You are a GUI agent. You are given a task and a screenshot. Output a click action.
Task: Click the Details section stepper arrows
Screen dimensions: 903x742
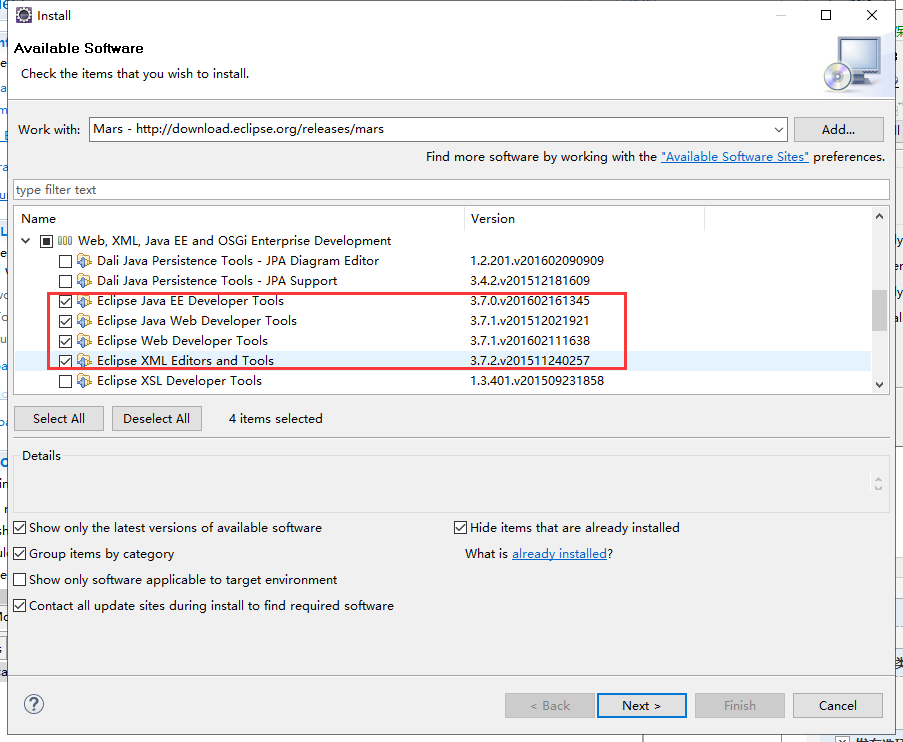tap(878, 483)
